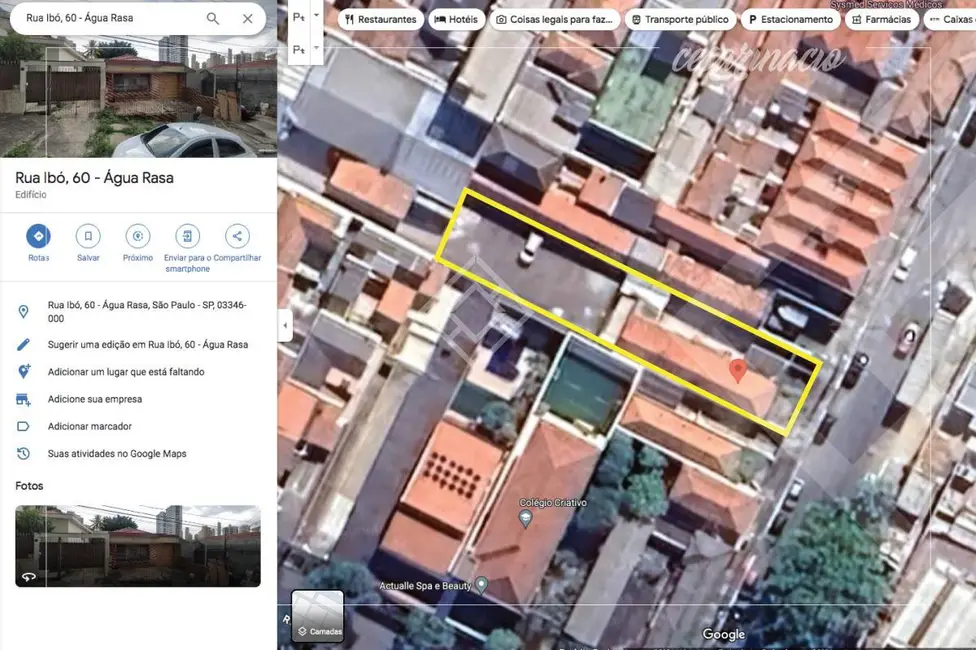Screen dimensions: 976x650
Task: Click the Rotas directions icon
Action: tap(38, 237)
